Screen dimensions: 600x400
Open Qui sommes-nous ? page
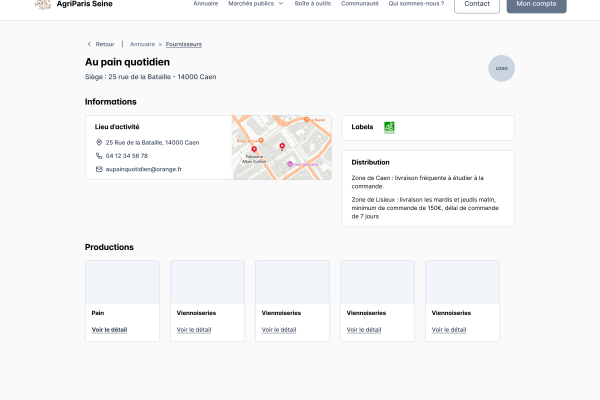pos(416,3)
